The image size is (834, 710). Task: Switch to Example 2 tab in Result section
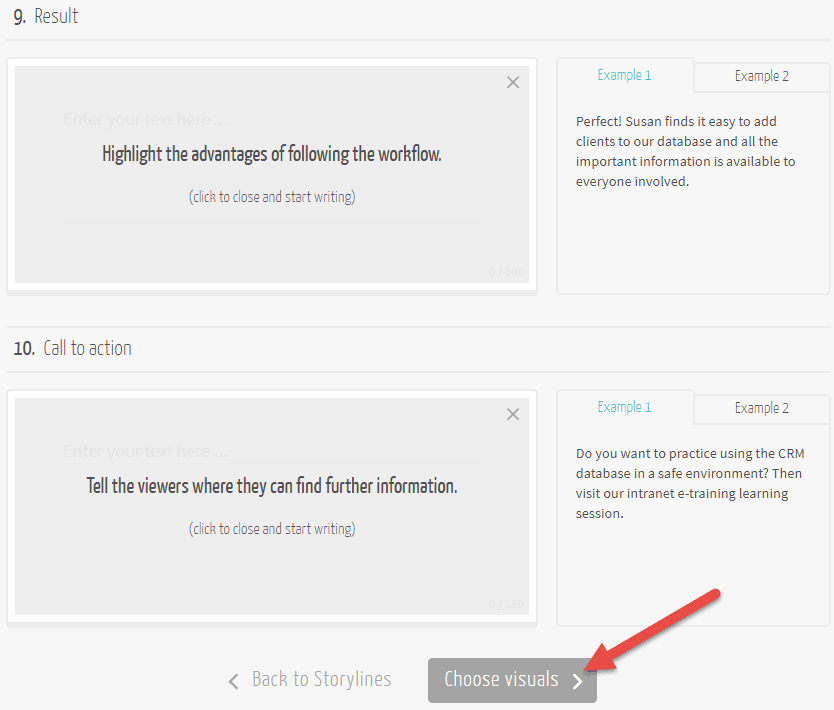point(761,76)
